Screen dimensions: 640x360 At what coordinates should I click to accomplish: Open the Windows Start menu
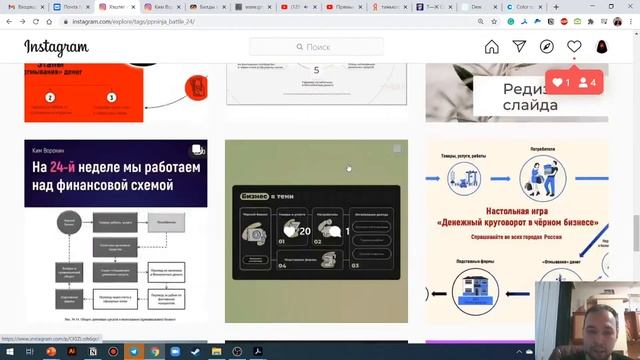pos(9,351)
